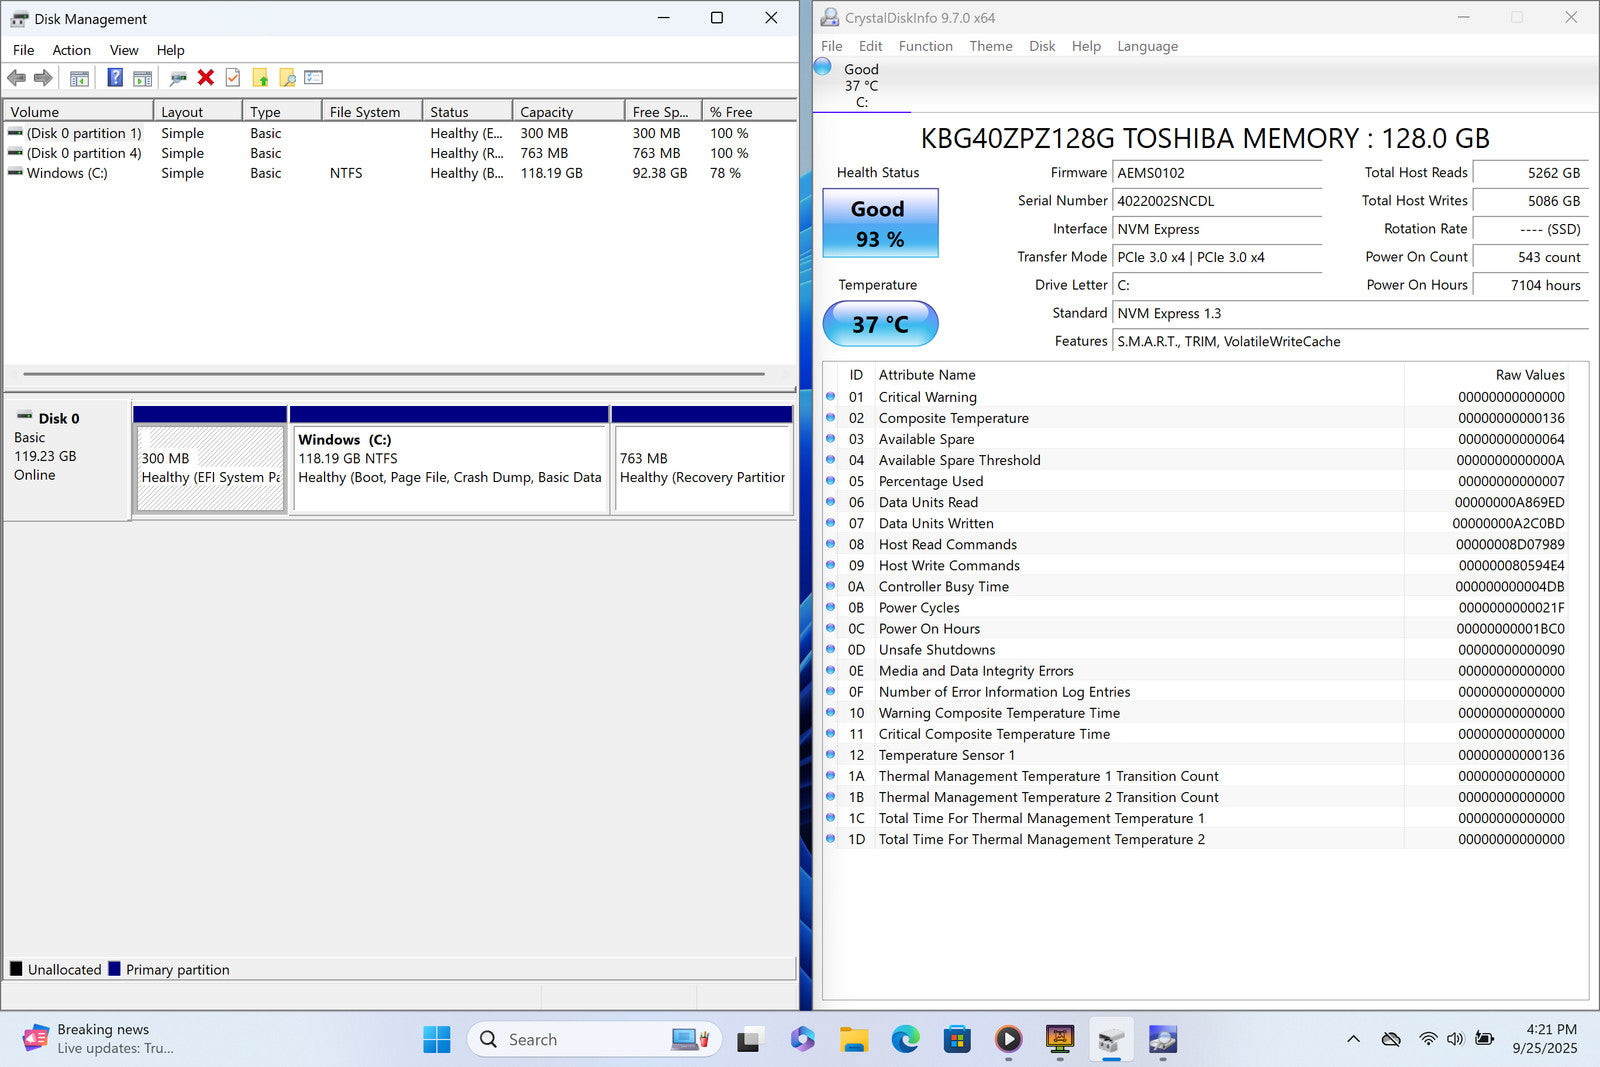The width and height of the screenshot is (1600, 1067).
Task: Click the 37 °C temperature button
Action: (x=879, y=324)
